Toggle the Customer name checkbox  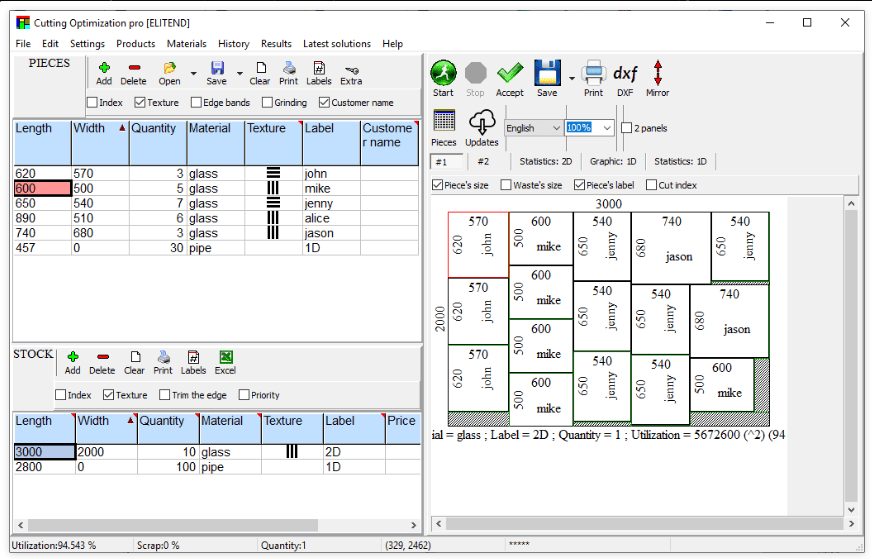click(324, 102)
